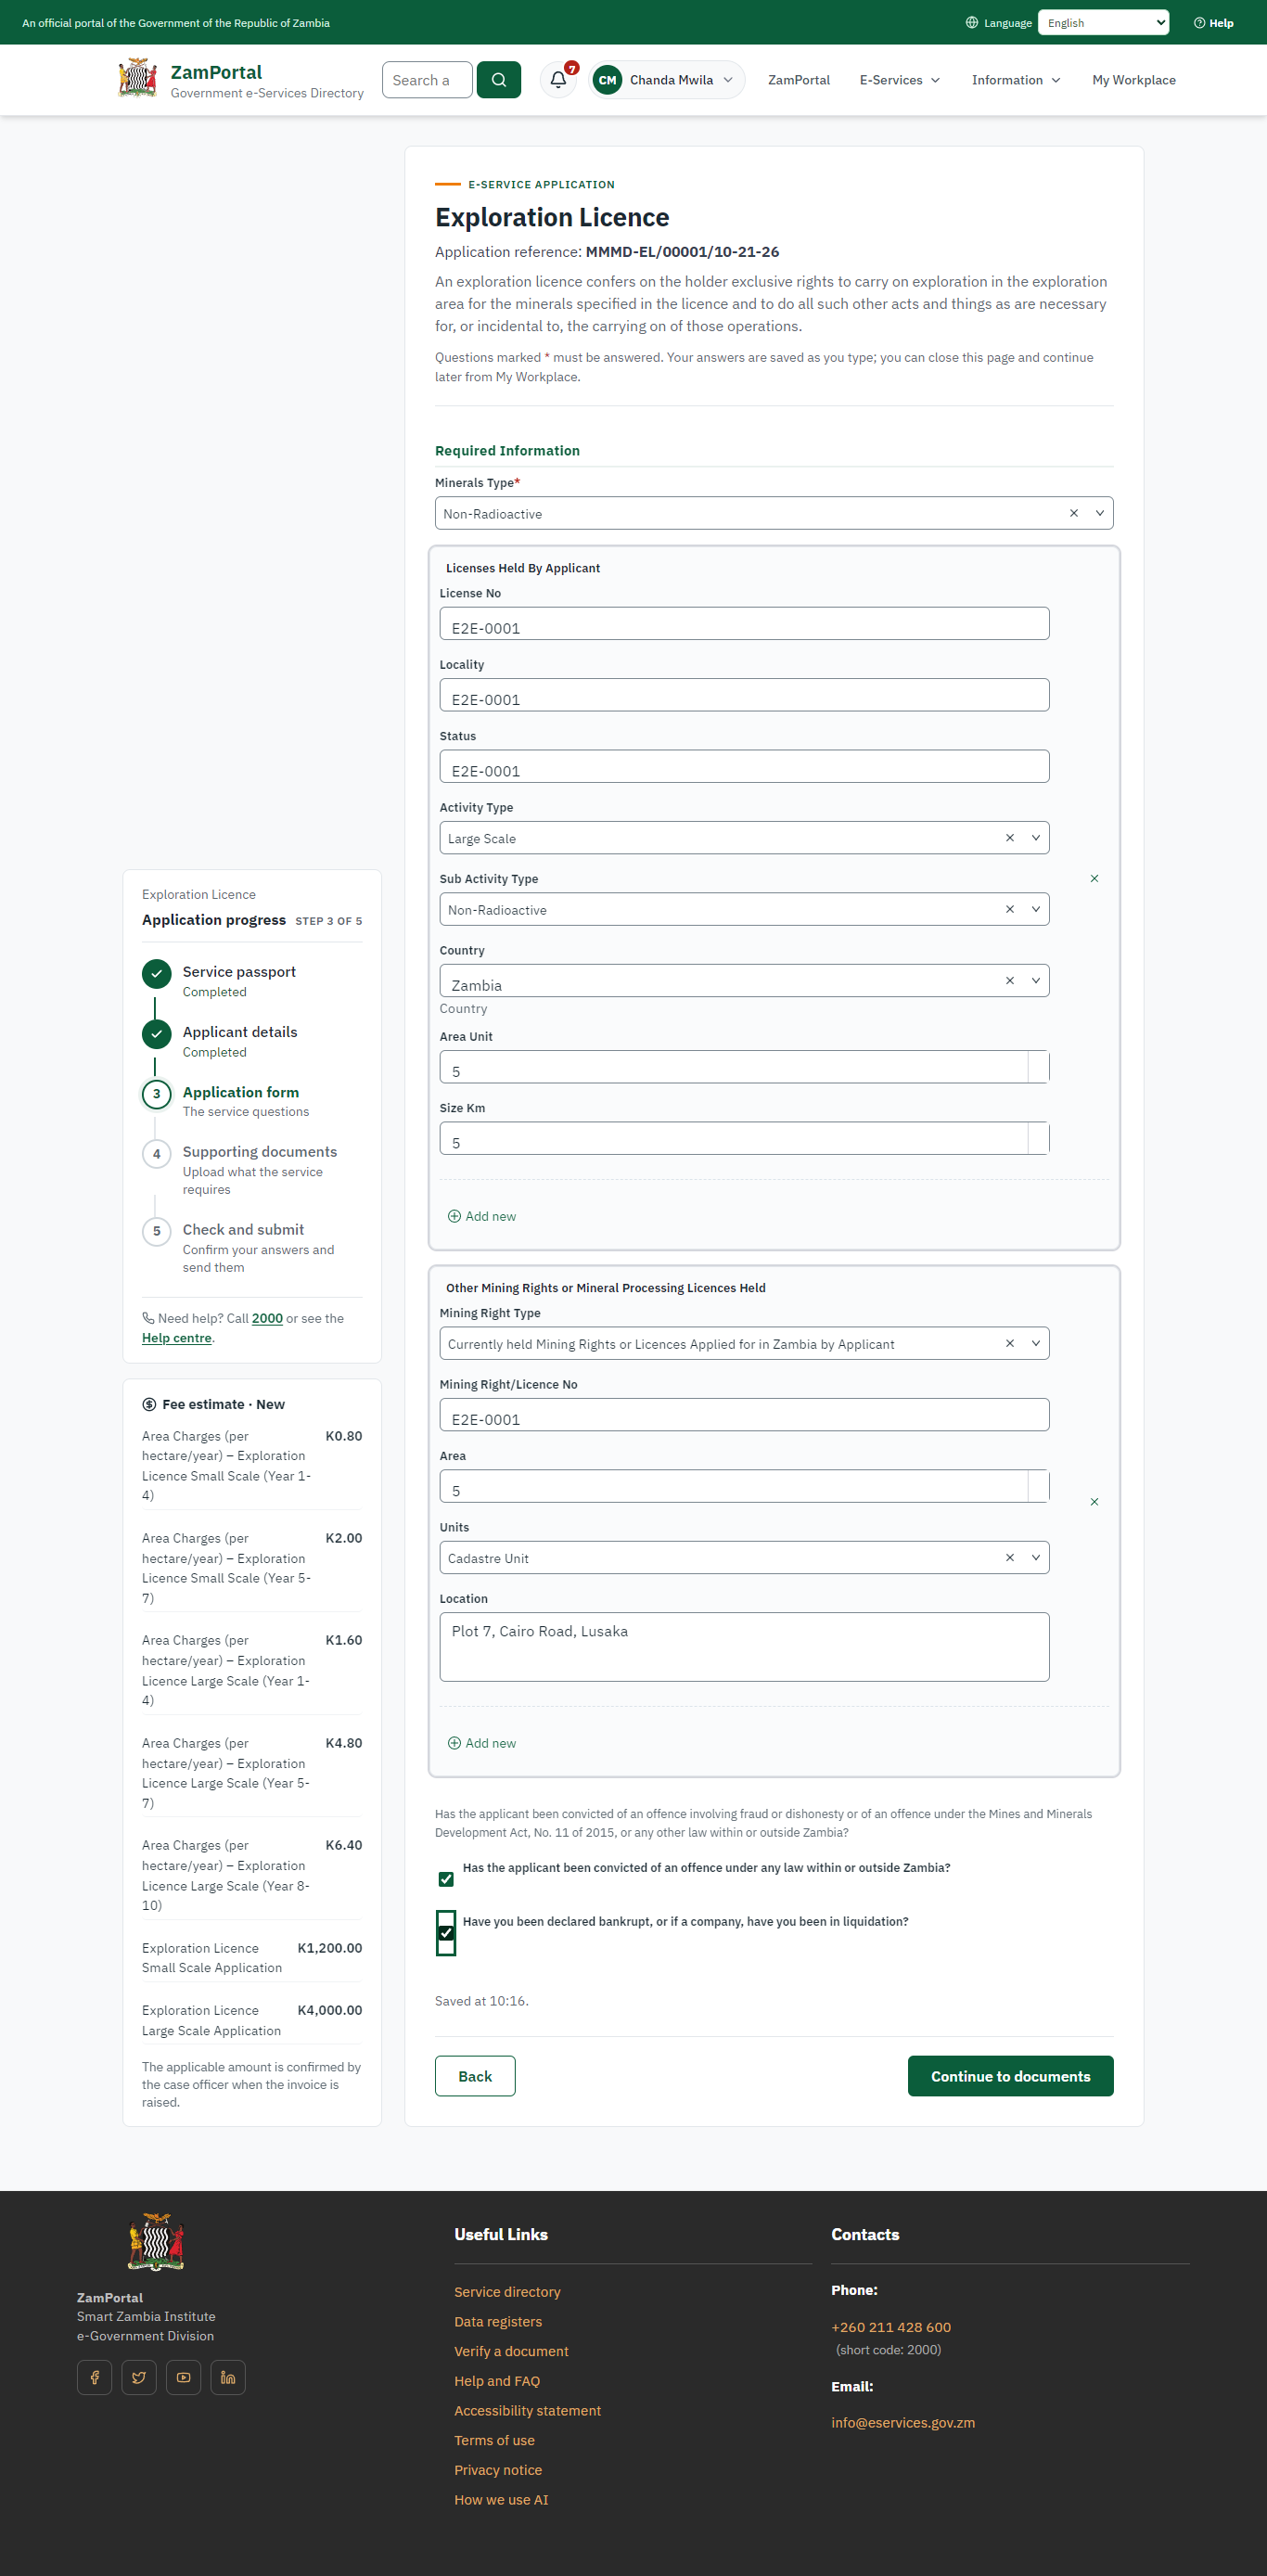Screen dimensions: 1267x2576
Task: Add new under Other Mining Rights section
Action: [482, 1742]
